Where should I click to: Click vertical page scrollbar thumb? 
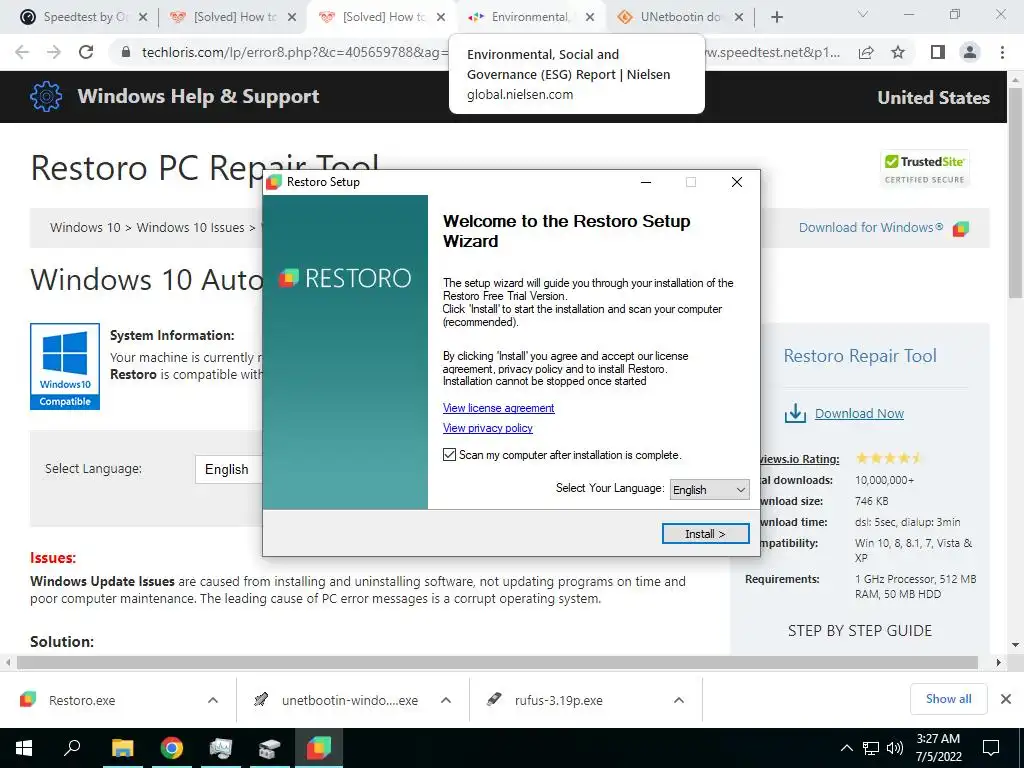(1016, 193)
